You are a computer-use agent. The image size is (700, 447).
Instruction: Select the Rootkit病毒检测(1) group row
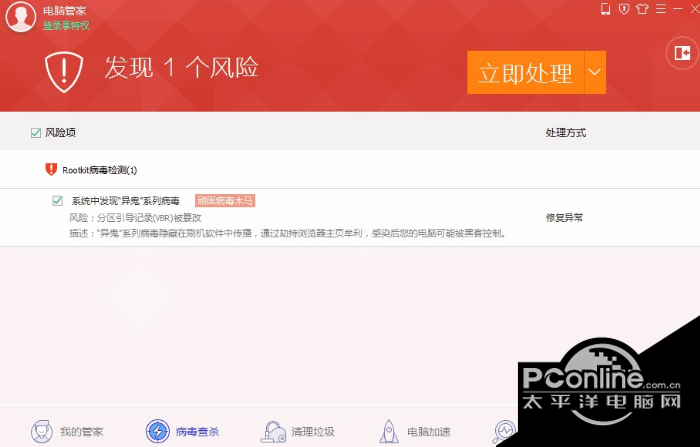(350, 169)
